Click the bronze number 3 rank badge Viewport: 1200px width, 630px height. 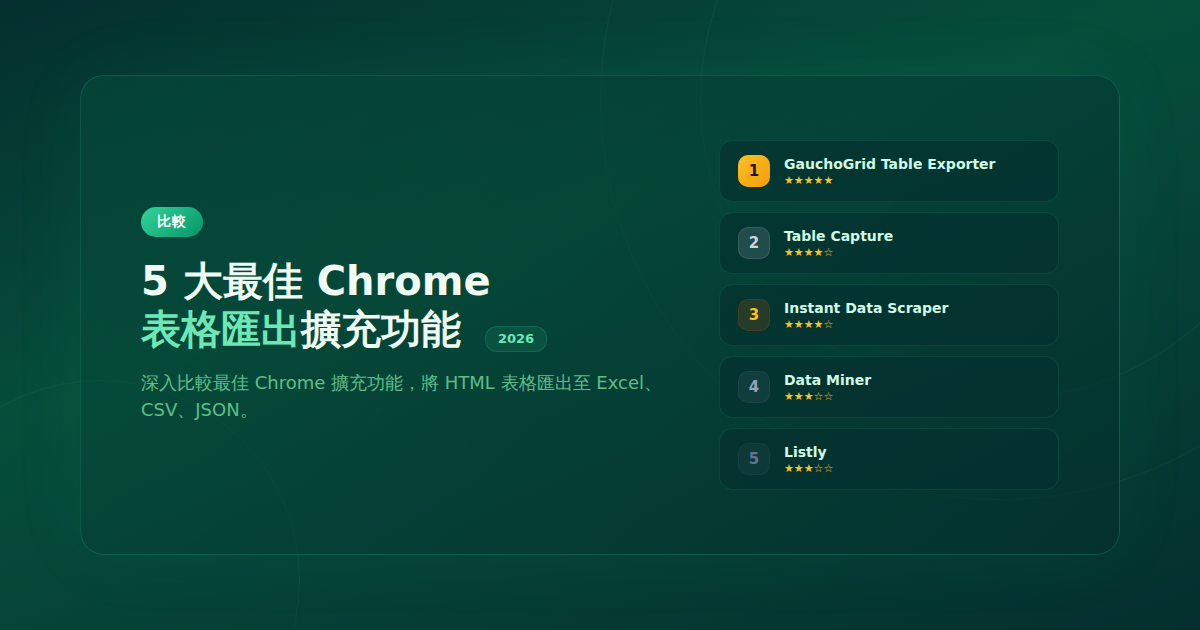[x=753, y=314]
